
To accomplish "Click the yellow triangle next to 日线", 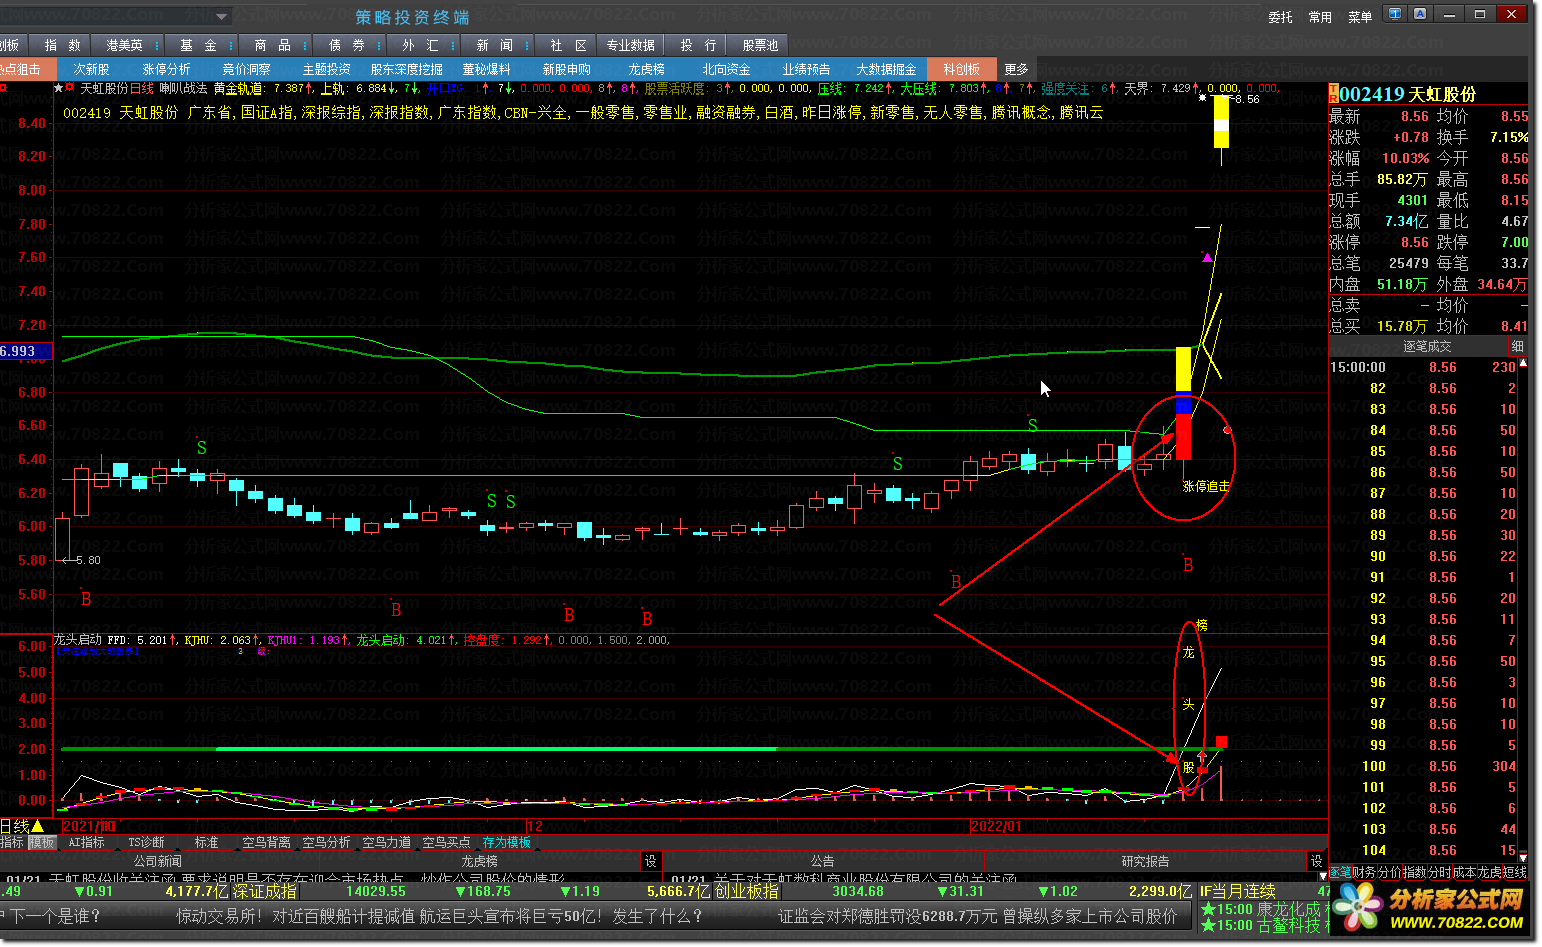I will point(38,826).
